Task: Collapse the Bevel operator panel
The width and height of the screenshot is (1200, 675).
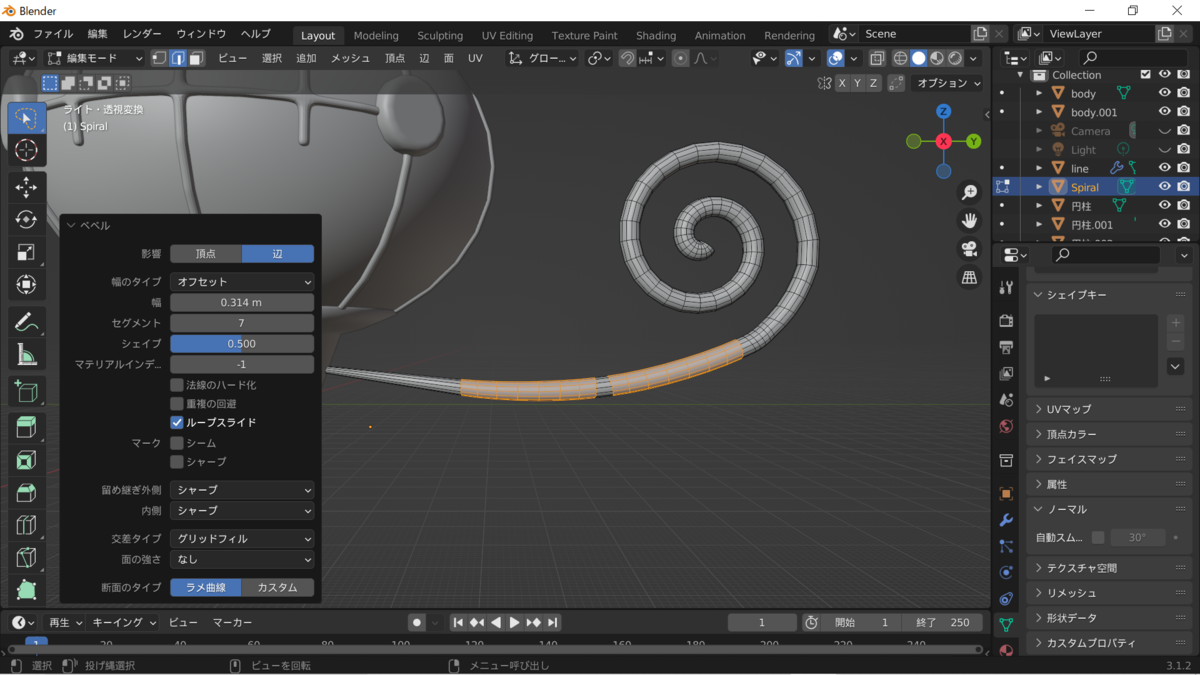Action: 71,226
